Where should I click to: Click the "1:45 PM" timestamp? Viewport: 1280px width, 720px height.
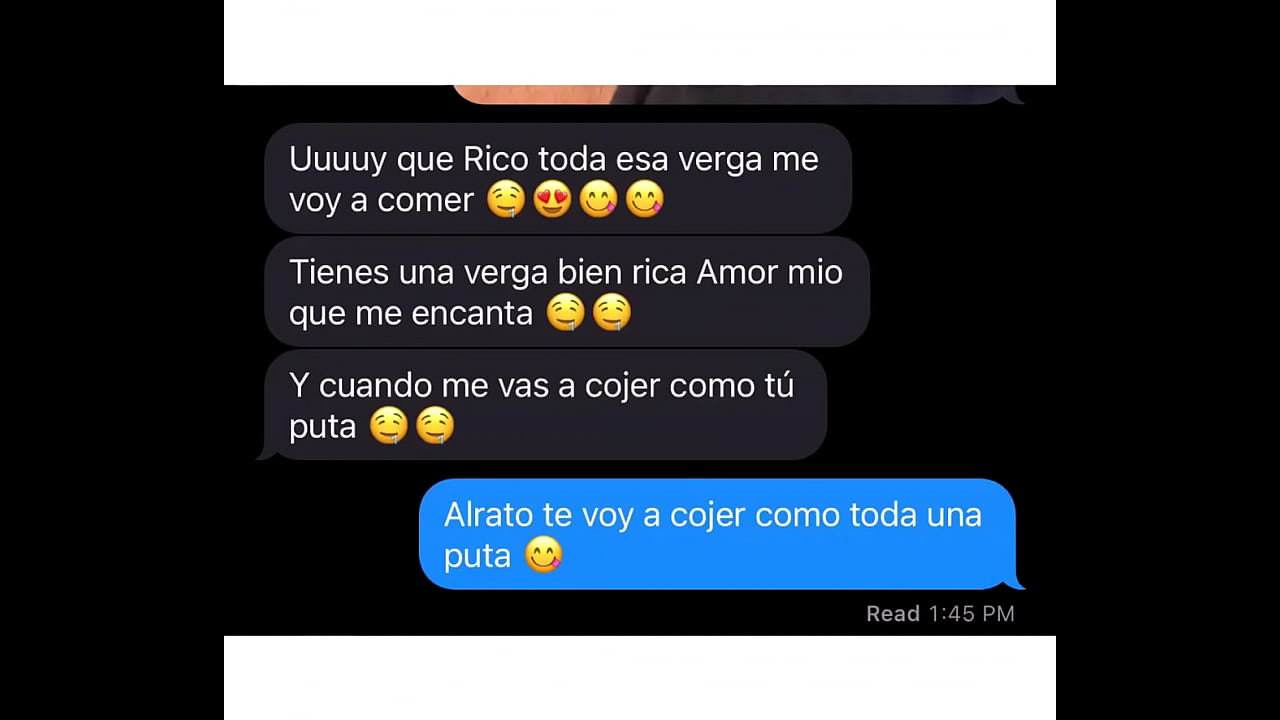click(x=971, y=614)
